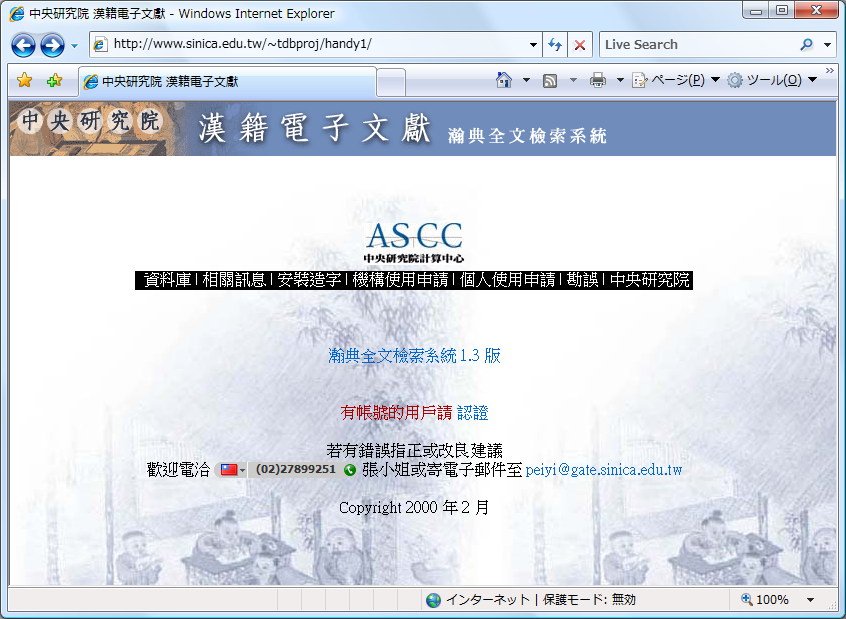Expand the Home button dropdown arrow
Screen dimensions: 846x619
coord(526,80)
